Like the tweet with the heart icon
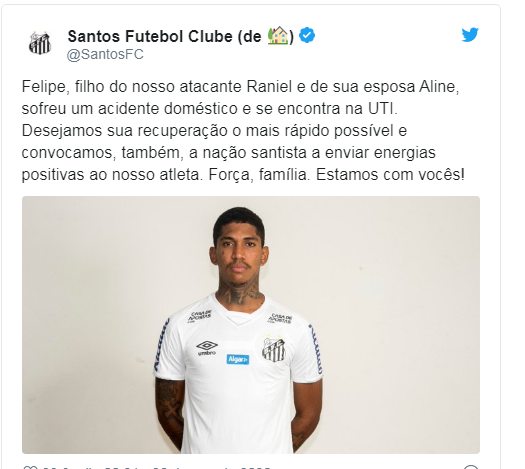Viewport: 525px width, 469px height. (x=29, y=467)
